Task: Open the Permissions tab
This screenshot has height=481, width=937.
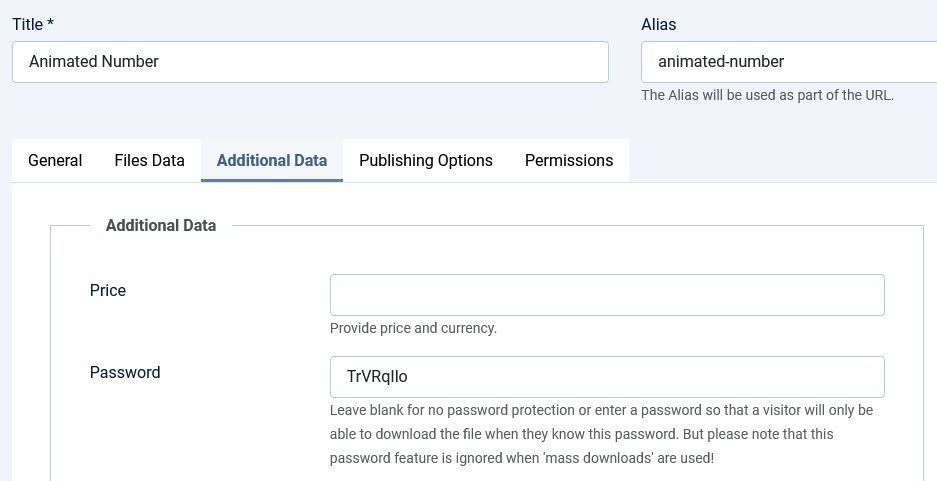Action: (569, 161)
